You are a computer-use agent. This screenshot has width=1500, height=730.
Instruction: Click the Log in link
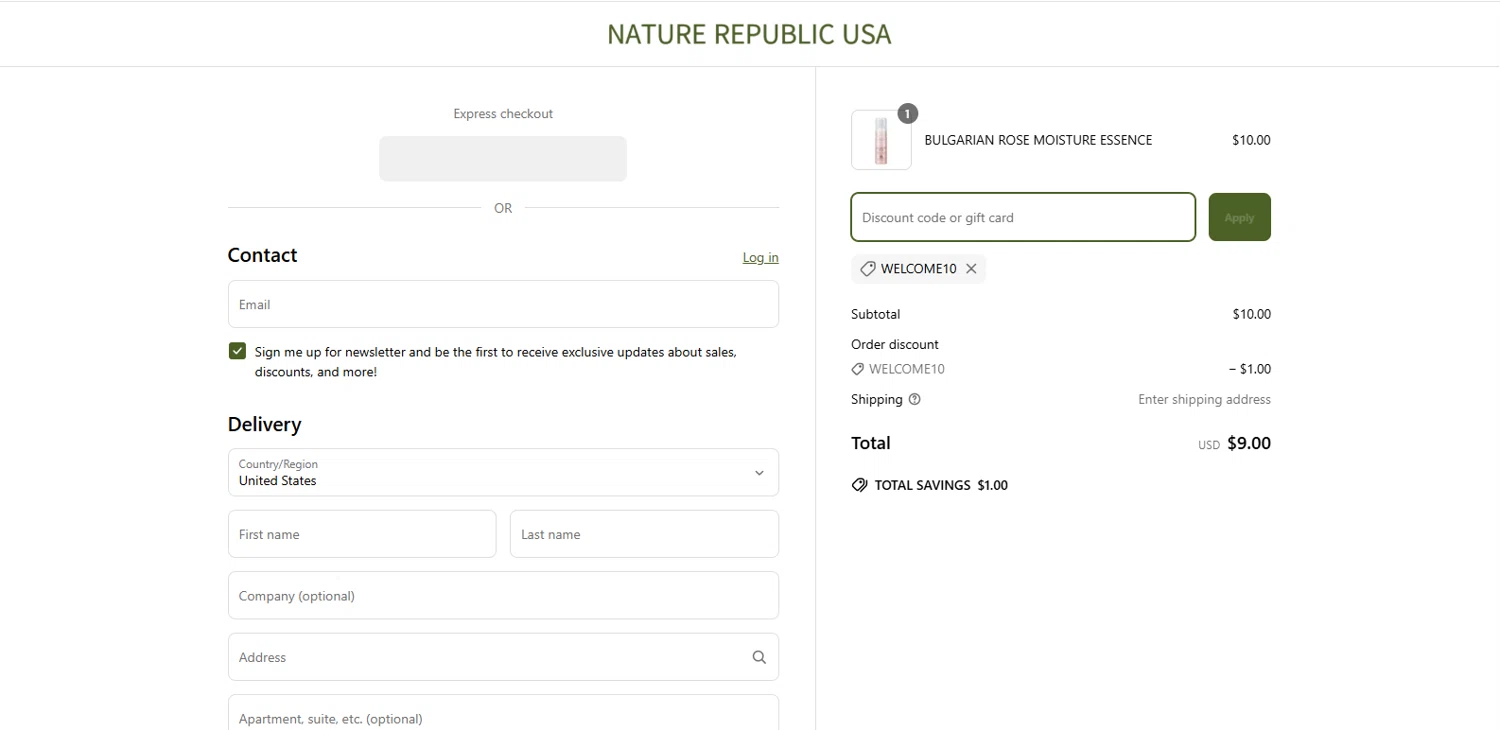click(760, 258)
